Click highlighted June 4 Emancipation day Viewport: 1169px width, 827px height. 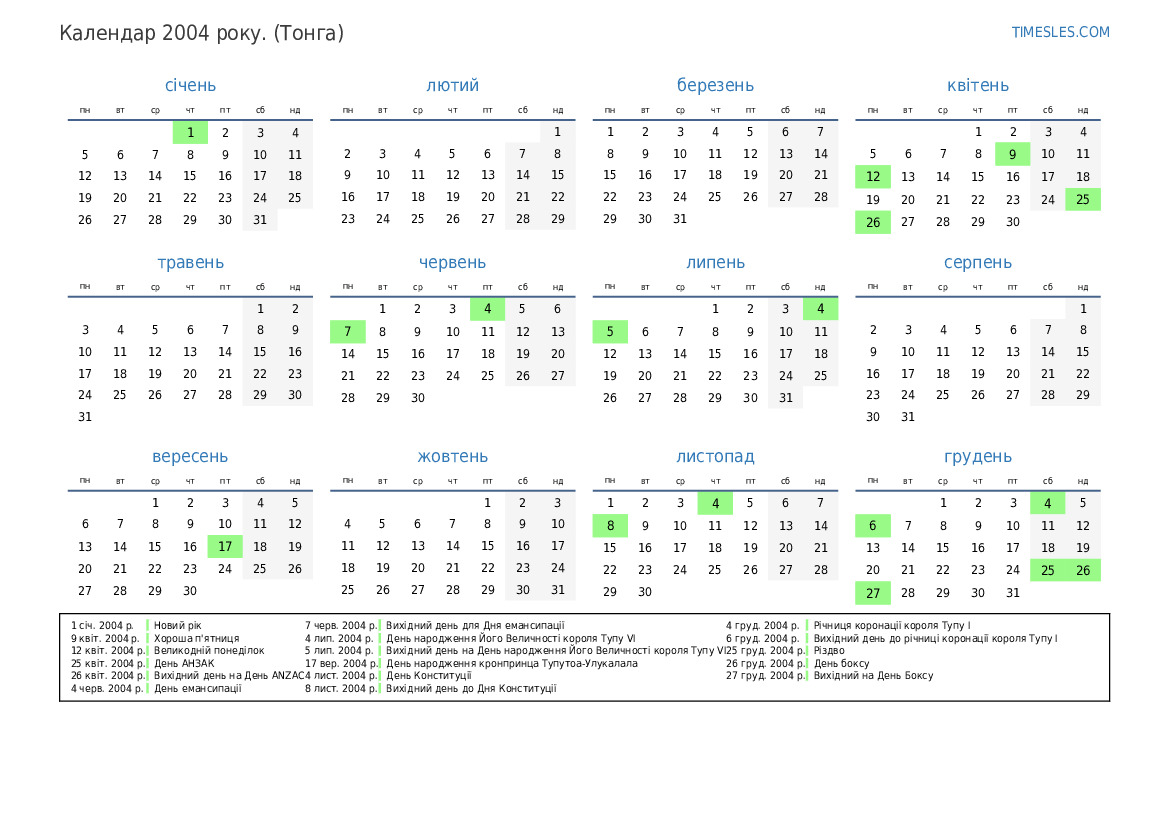tap(488, 309)
